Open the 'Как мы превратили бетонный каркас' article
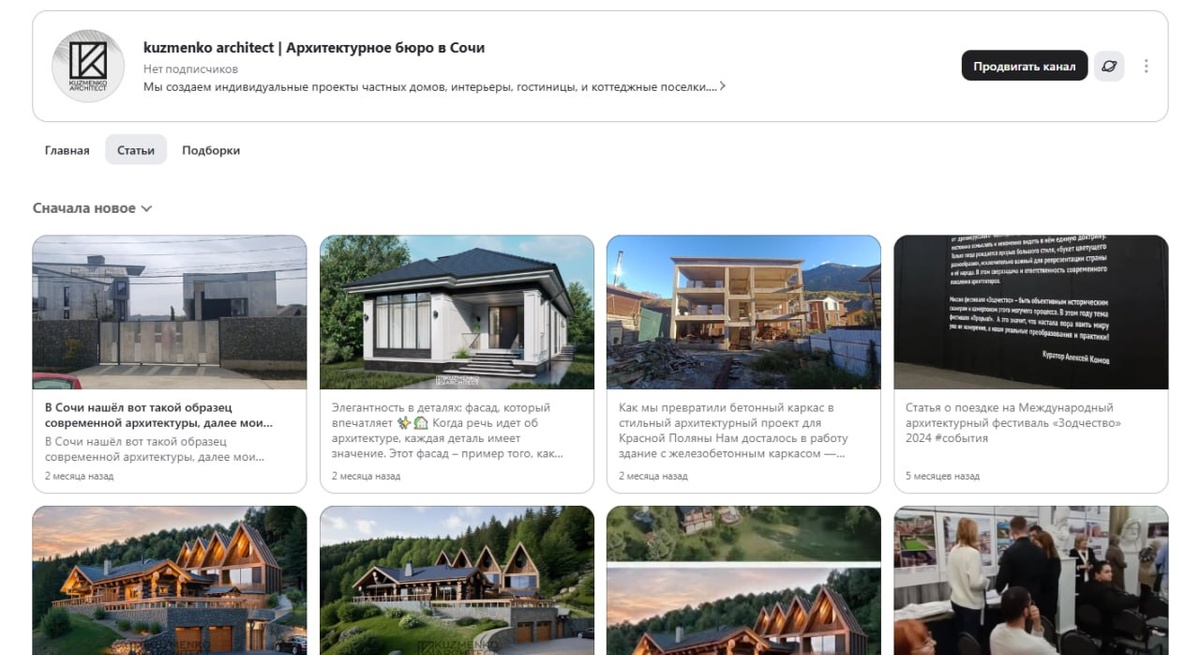Image resolution: width=1200 pixels, height=655 pixels. point(734,431)
